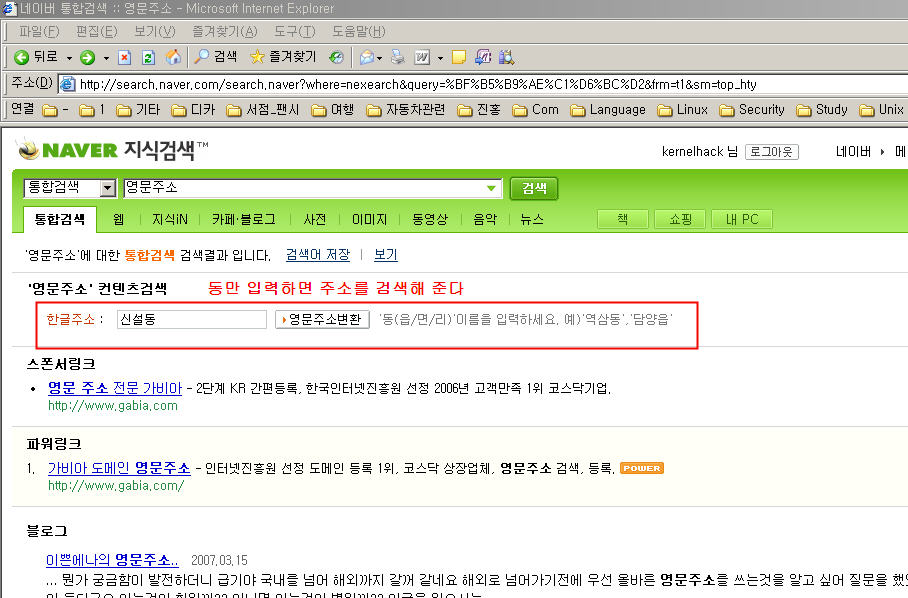This screenshot has height=598, width=908.
Task: Open Back button history dropdown arrow
Action: tap(69, 58)
